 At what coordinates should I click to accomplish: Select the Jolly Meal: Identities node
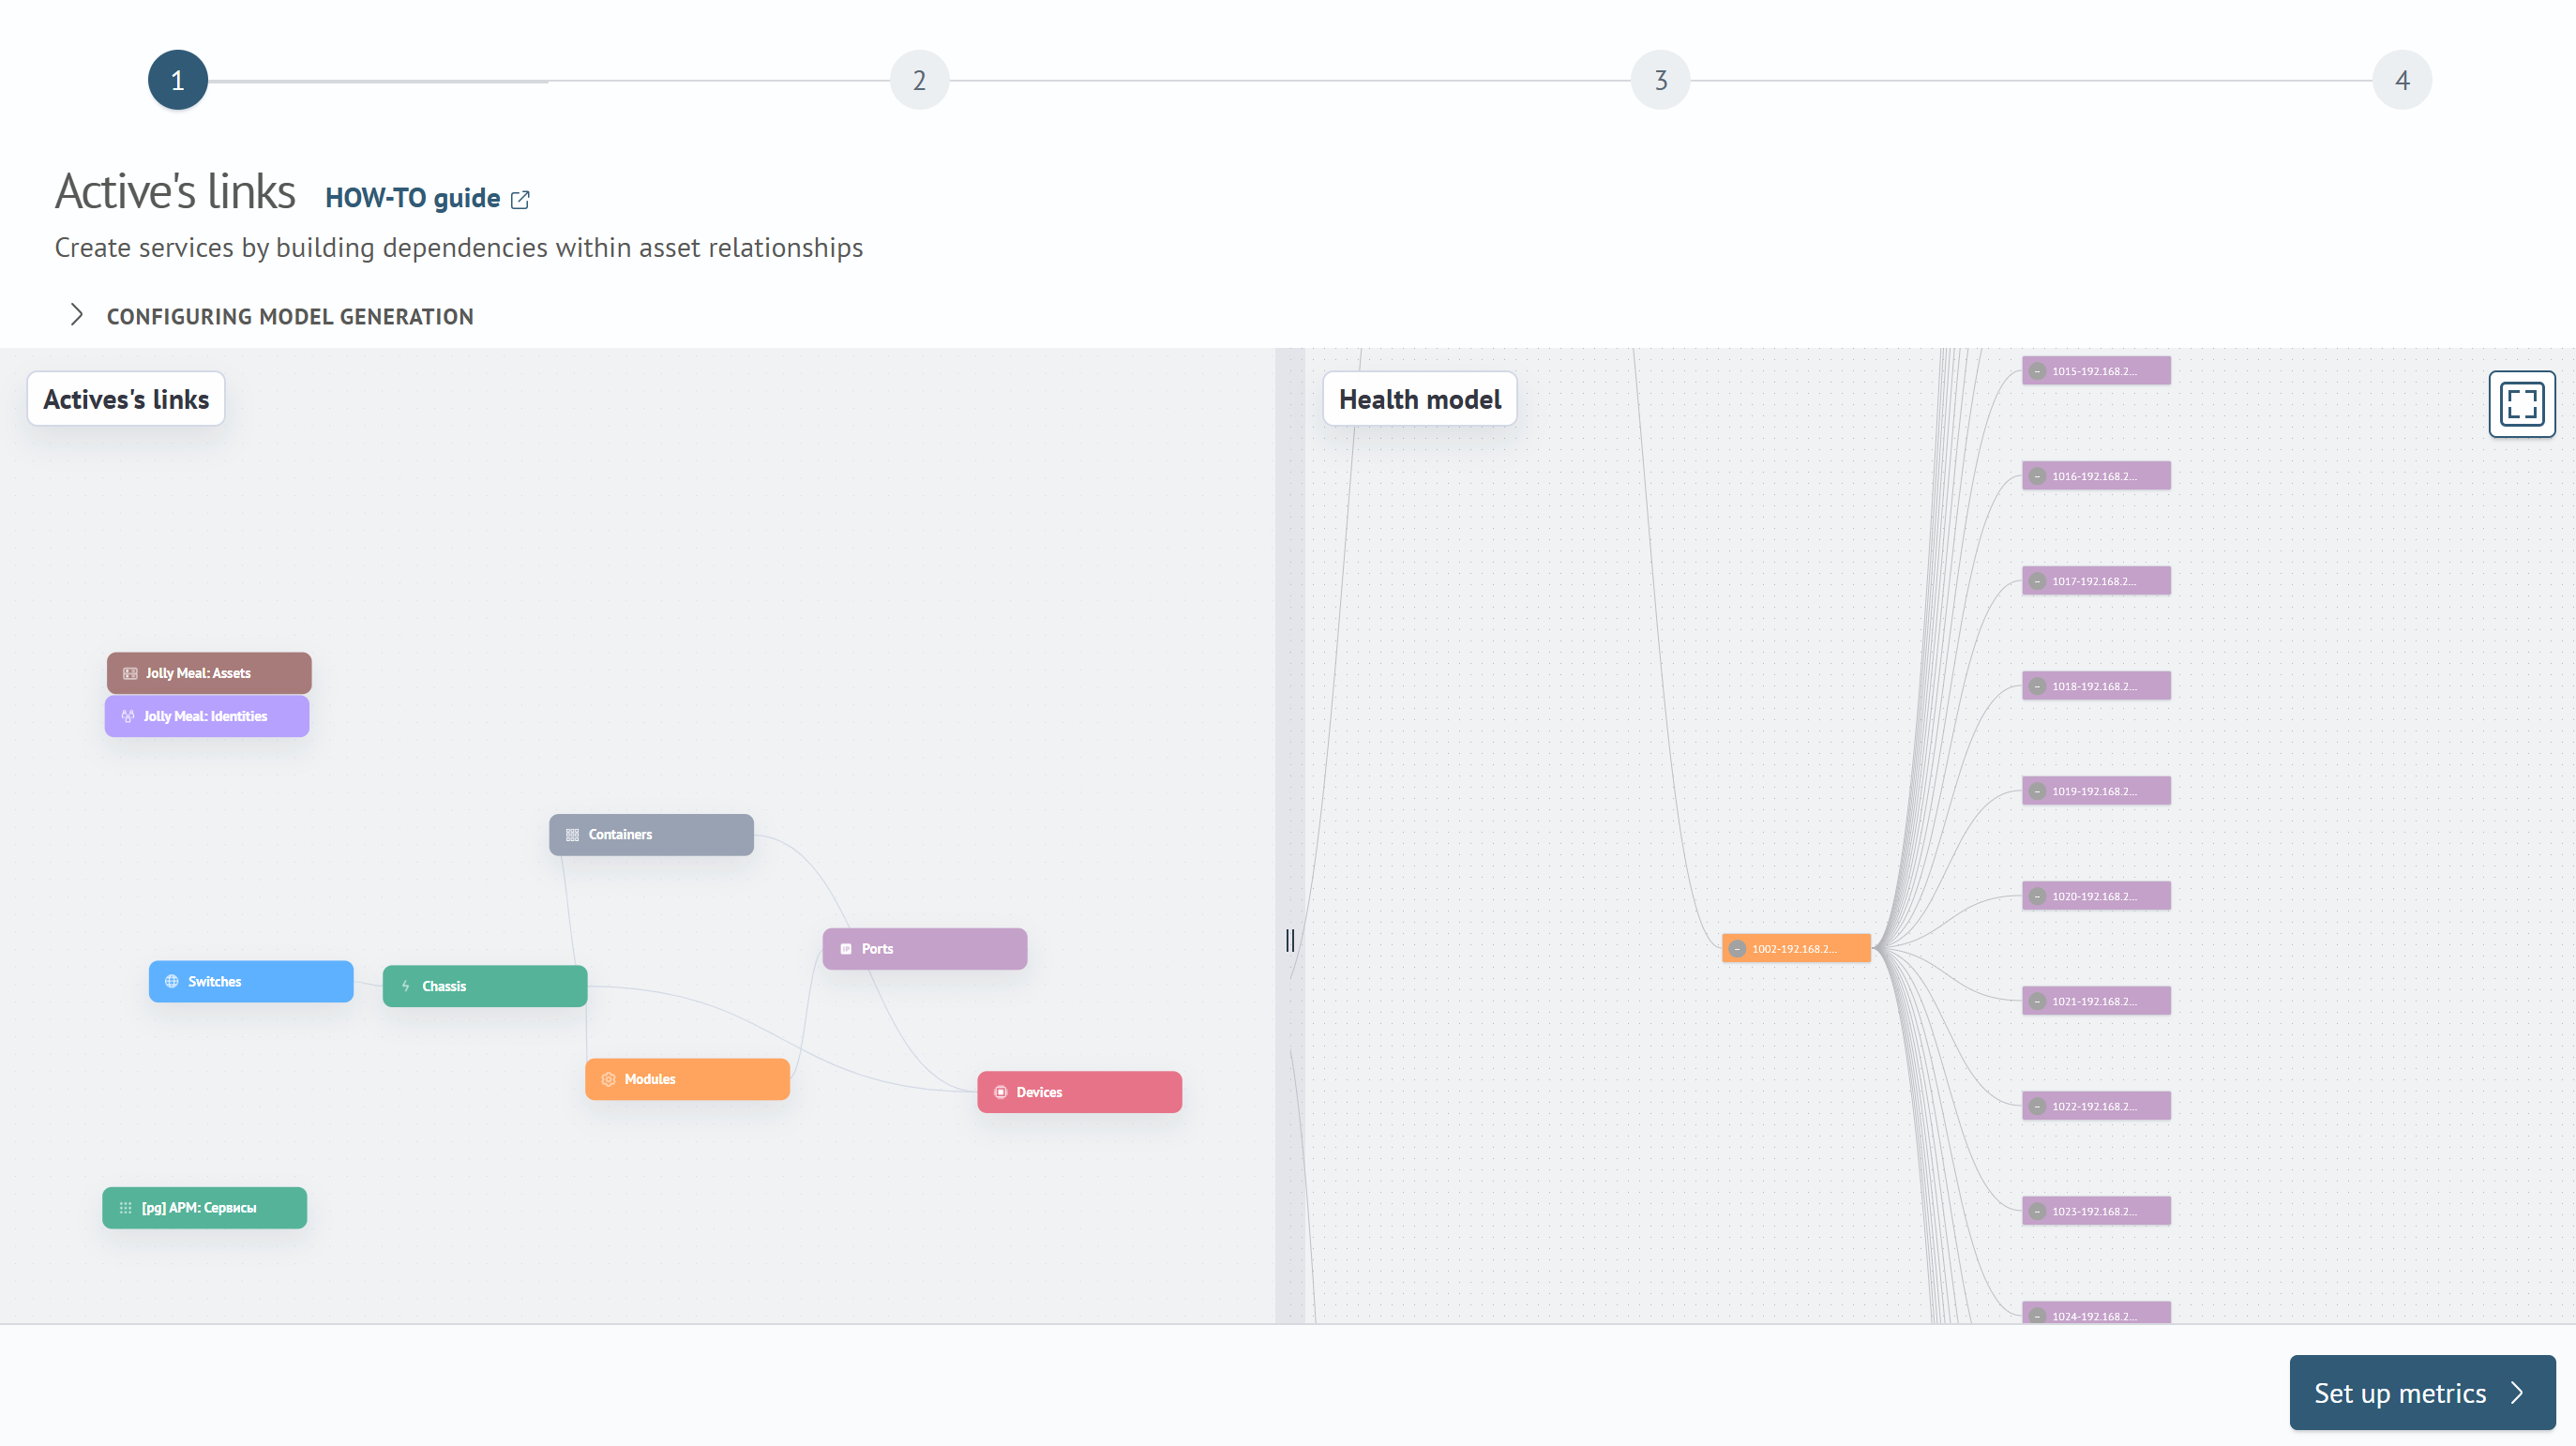point(207,716)
